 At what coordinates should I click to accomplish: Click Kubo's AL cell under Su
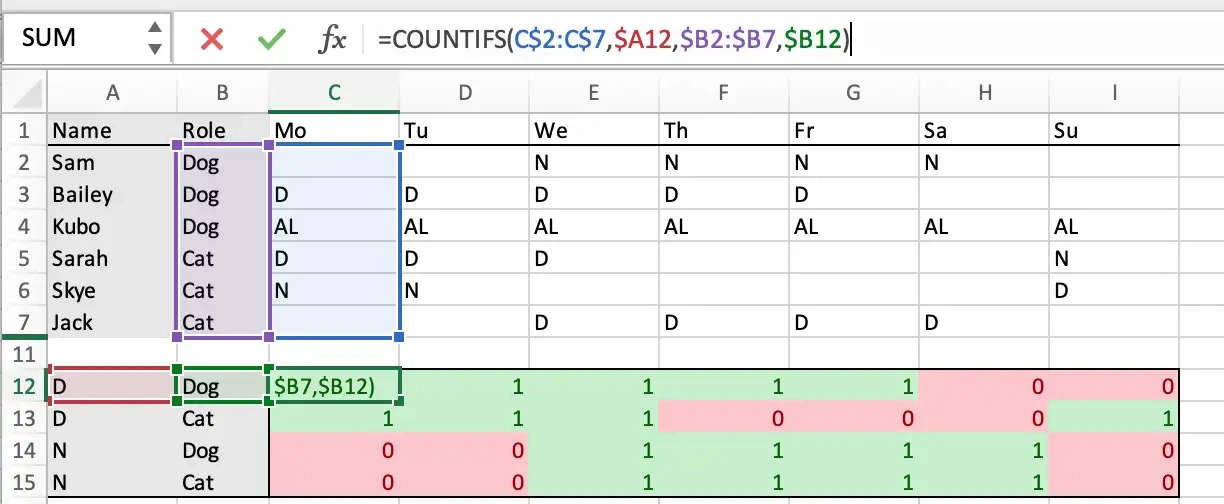pyautogui.click(x=1114, y=226)
